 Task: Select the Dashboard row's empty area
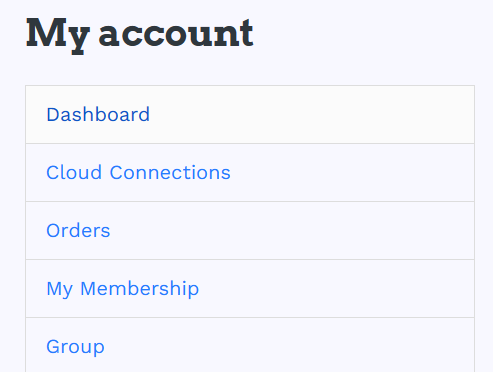312,115
